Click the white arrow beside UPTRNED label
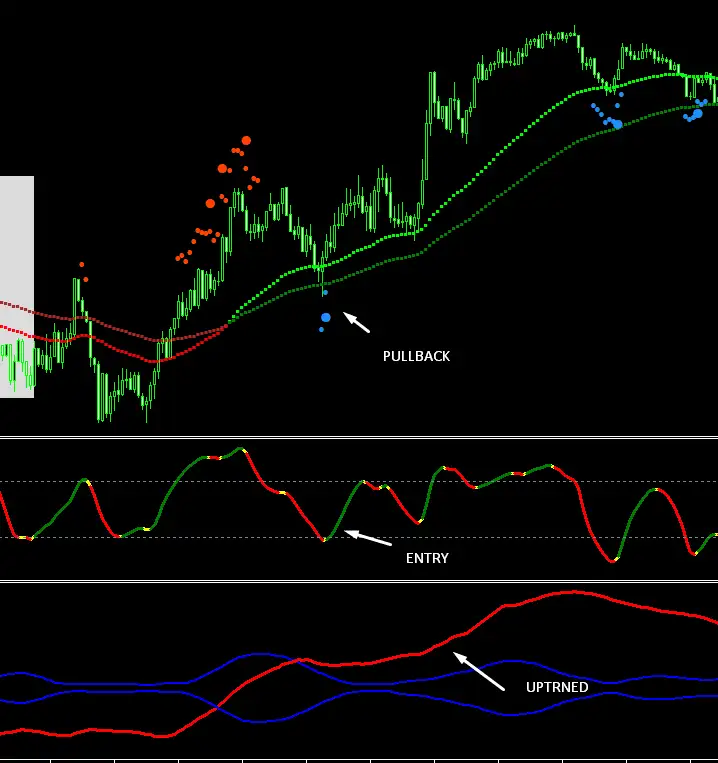 479,672
